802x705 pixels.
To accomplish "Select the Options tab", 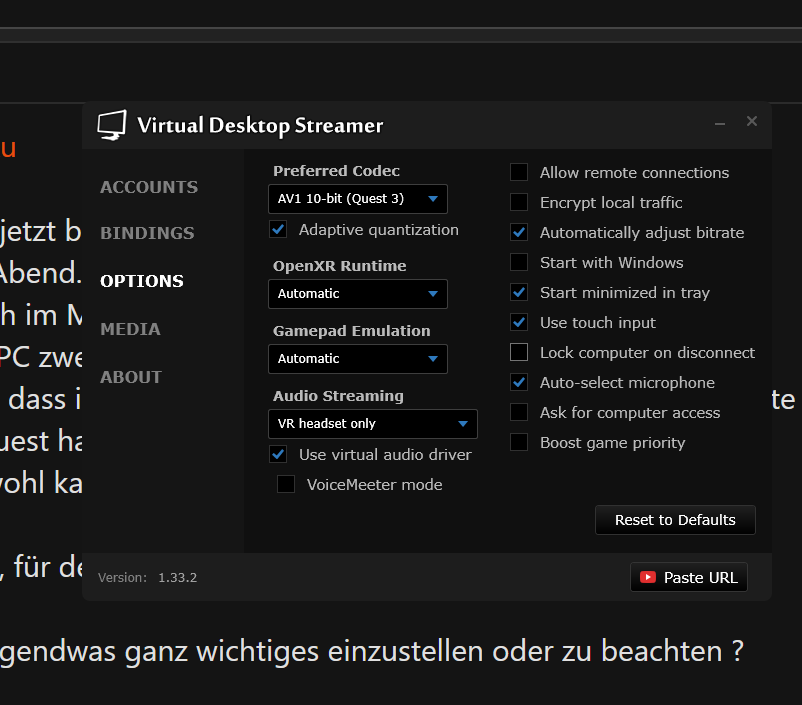I will click(x=142, y=281).
